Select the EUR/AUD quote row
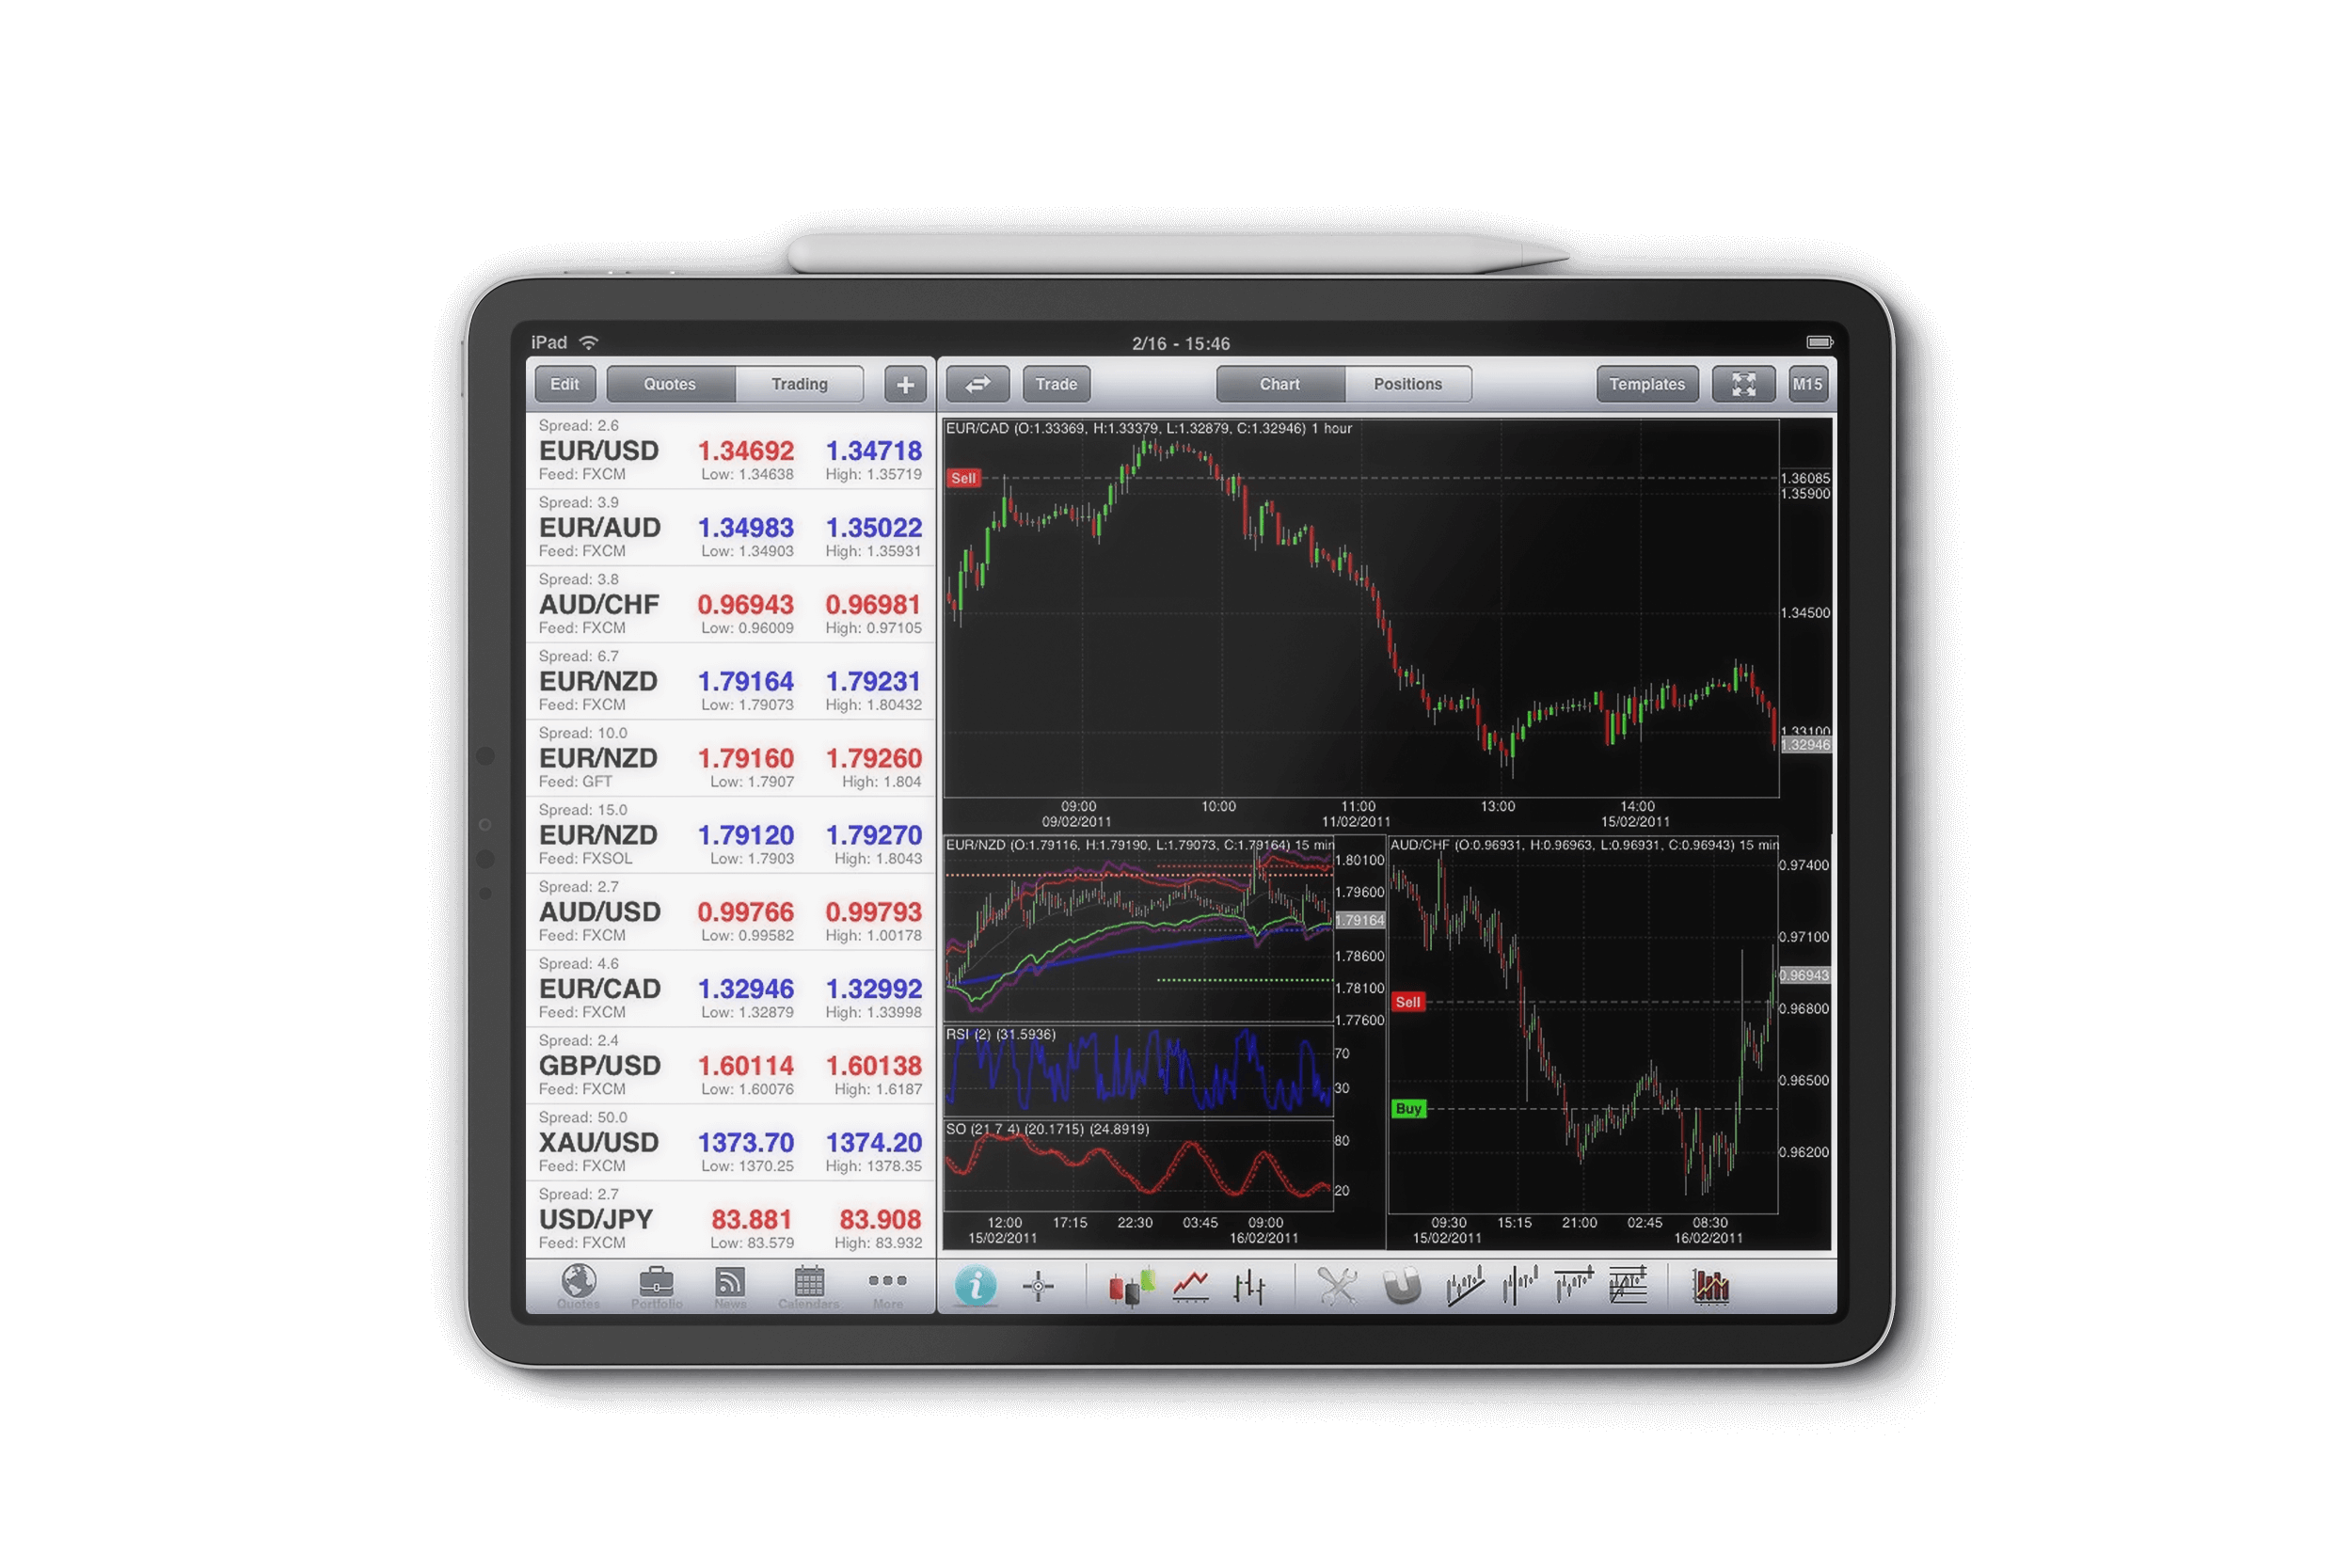Screen dimensions: 2352x1568 click(730, 528)
